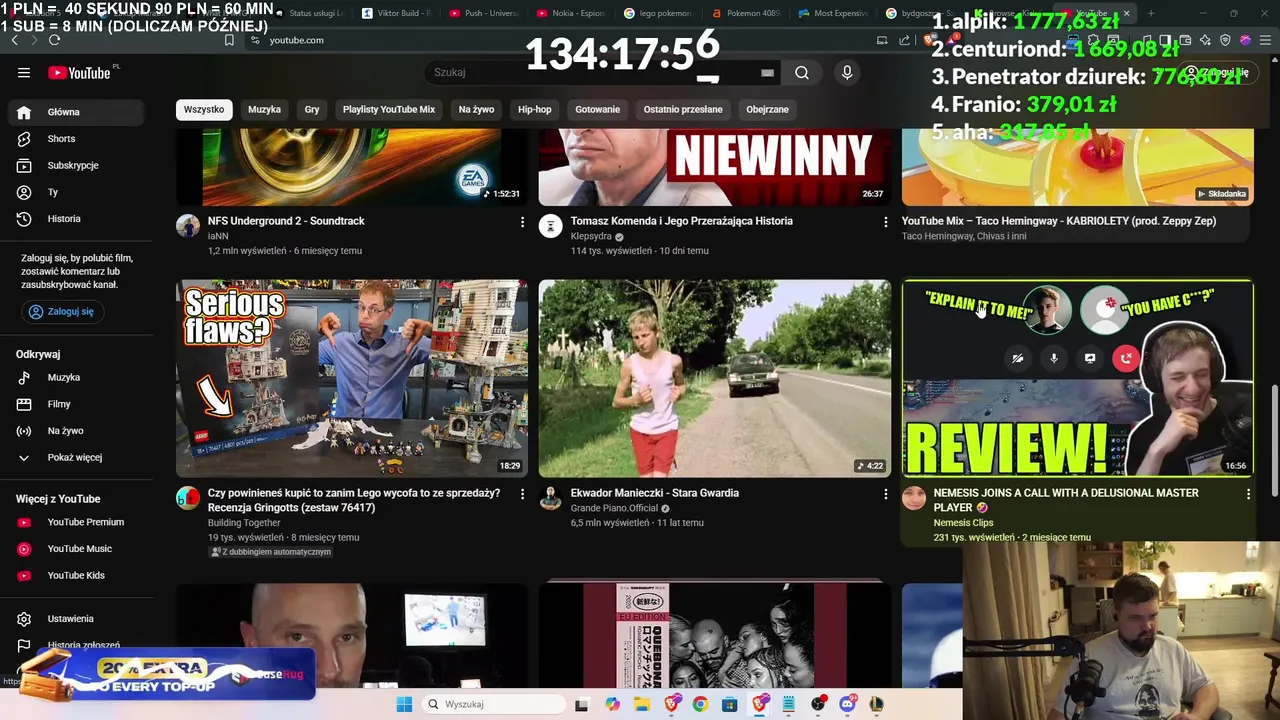Open Muzyka under Odkrywaj
The width and height of the screenshot is (1280, 720).
click(79, 377)
